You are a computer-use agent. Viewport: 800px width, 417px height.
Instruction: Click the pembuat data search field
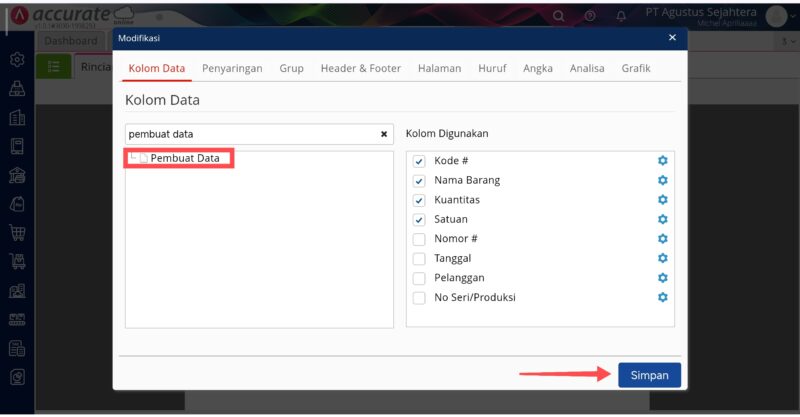pos(250,134)
